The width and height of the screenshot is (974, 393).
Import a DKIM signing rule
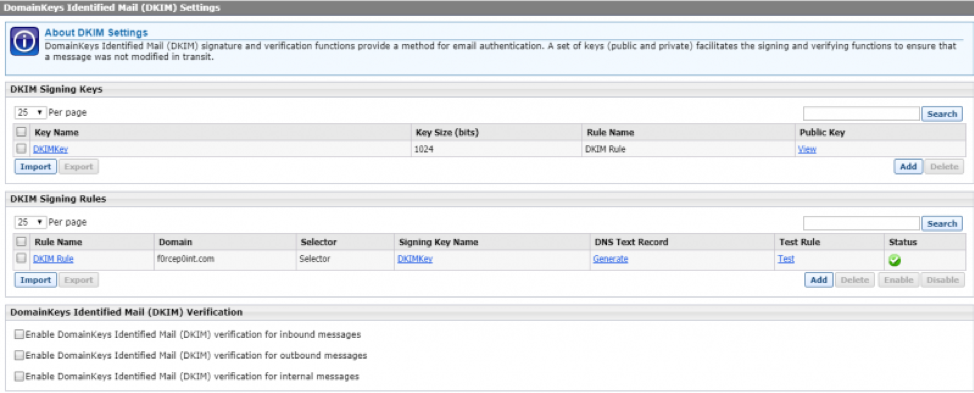click(x=35, y=280)
